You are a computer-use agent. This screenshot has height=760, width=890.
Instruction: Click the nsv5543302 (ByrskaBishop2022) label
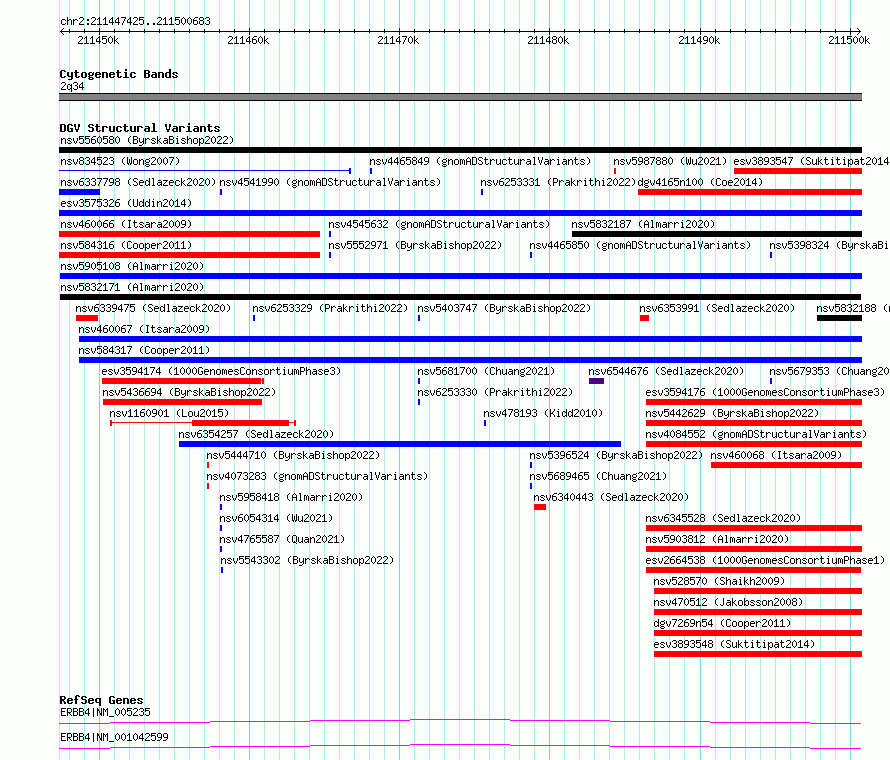tap(307, 560)
